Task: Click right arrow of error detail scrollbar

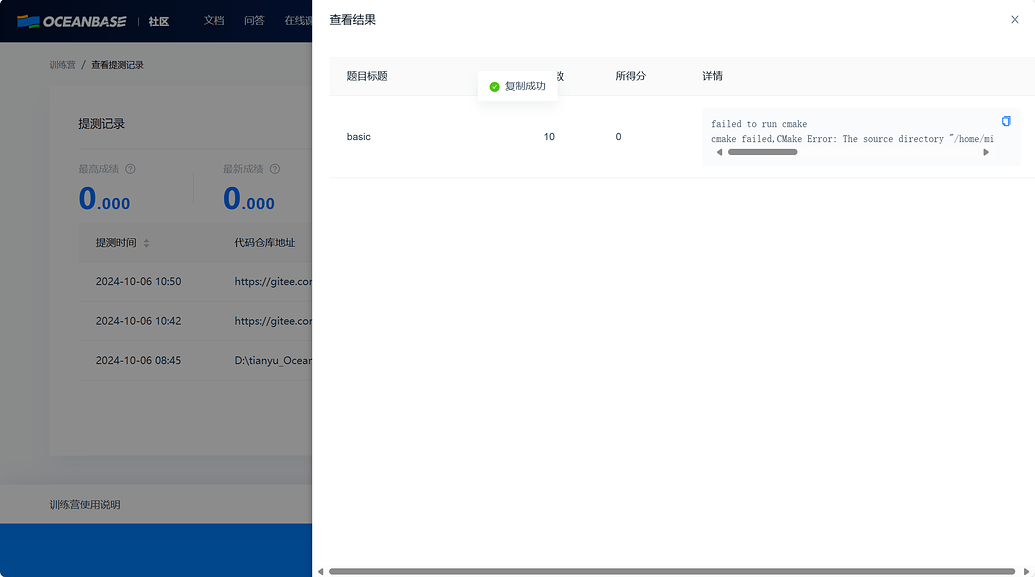Action: (986, 153)
